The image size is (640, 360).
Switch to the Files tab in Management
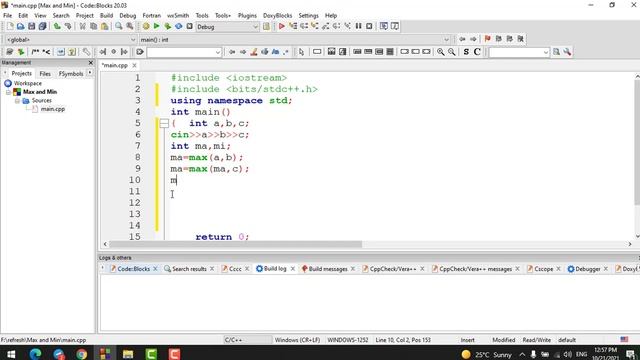(x=45, y=74)
